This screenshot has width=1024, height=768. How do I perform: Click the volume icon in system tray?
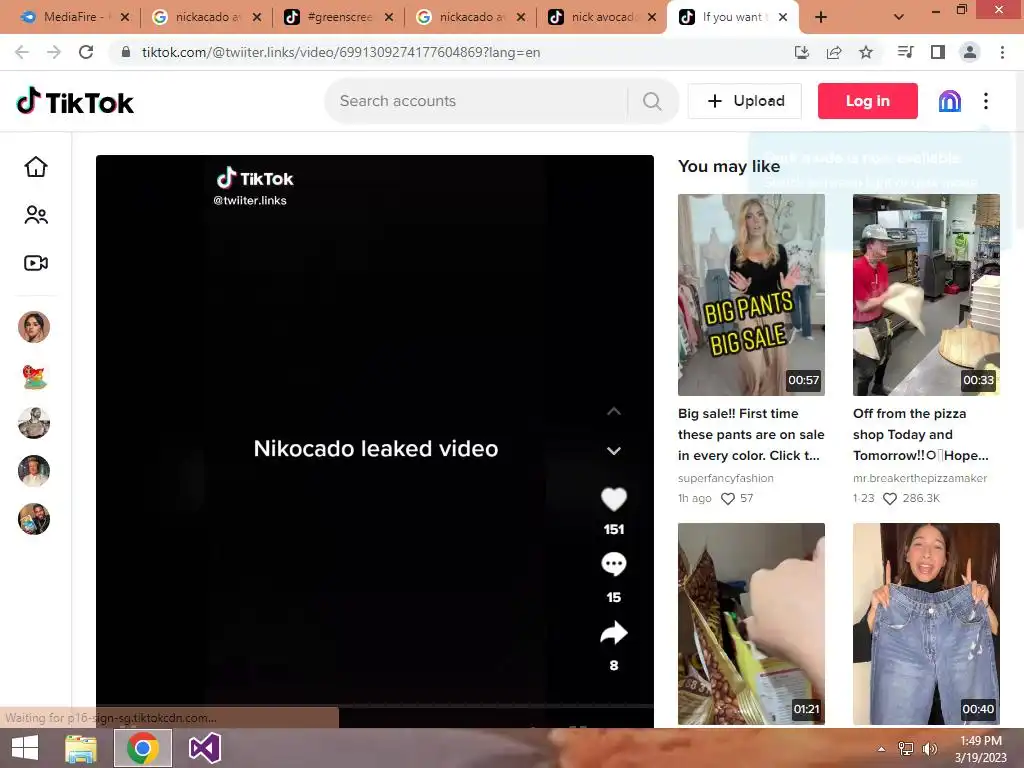pos(929,749)
